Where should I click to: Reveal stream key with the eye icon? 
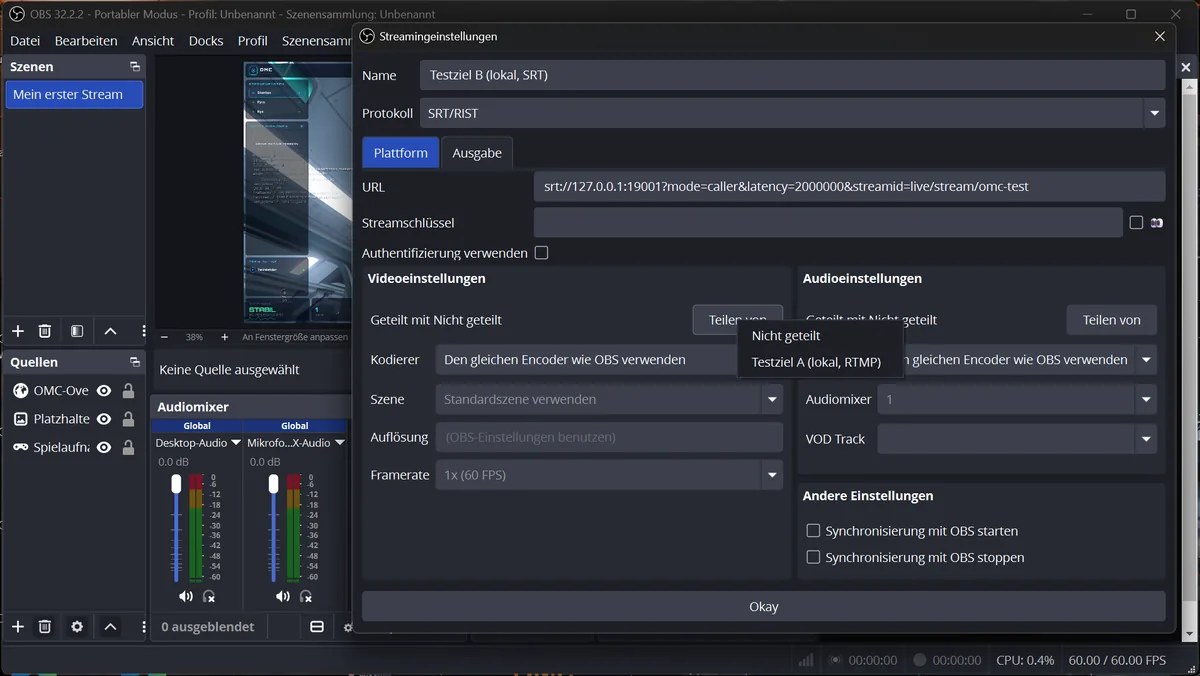click(x=1157, y=223)
